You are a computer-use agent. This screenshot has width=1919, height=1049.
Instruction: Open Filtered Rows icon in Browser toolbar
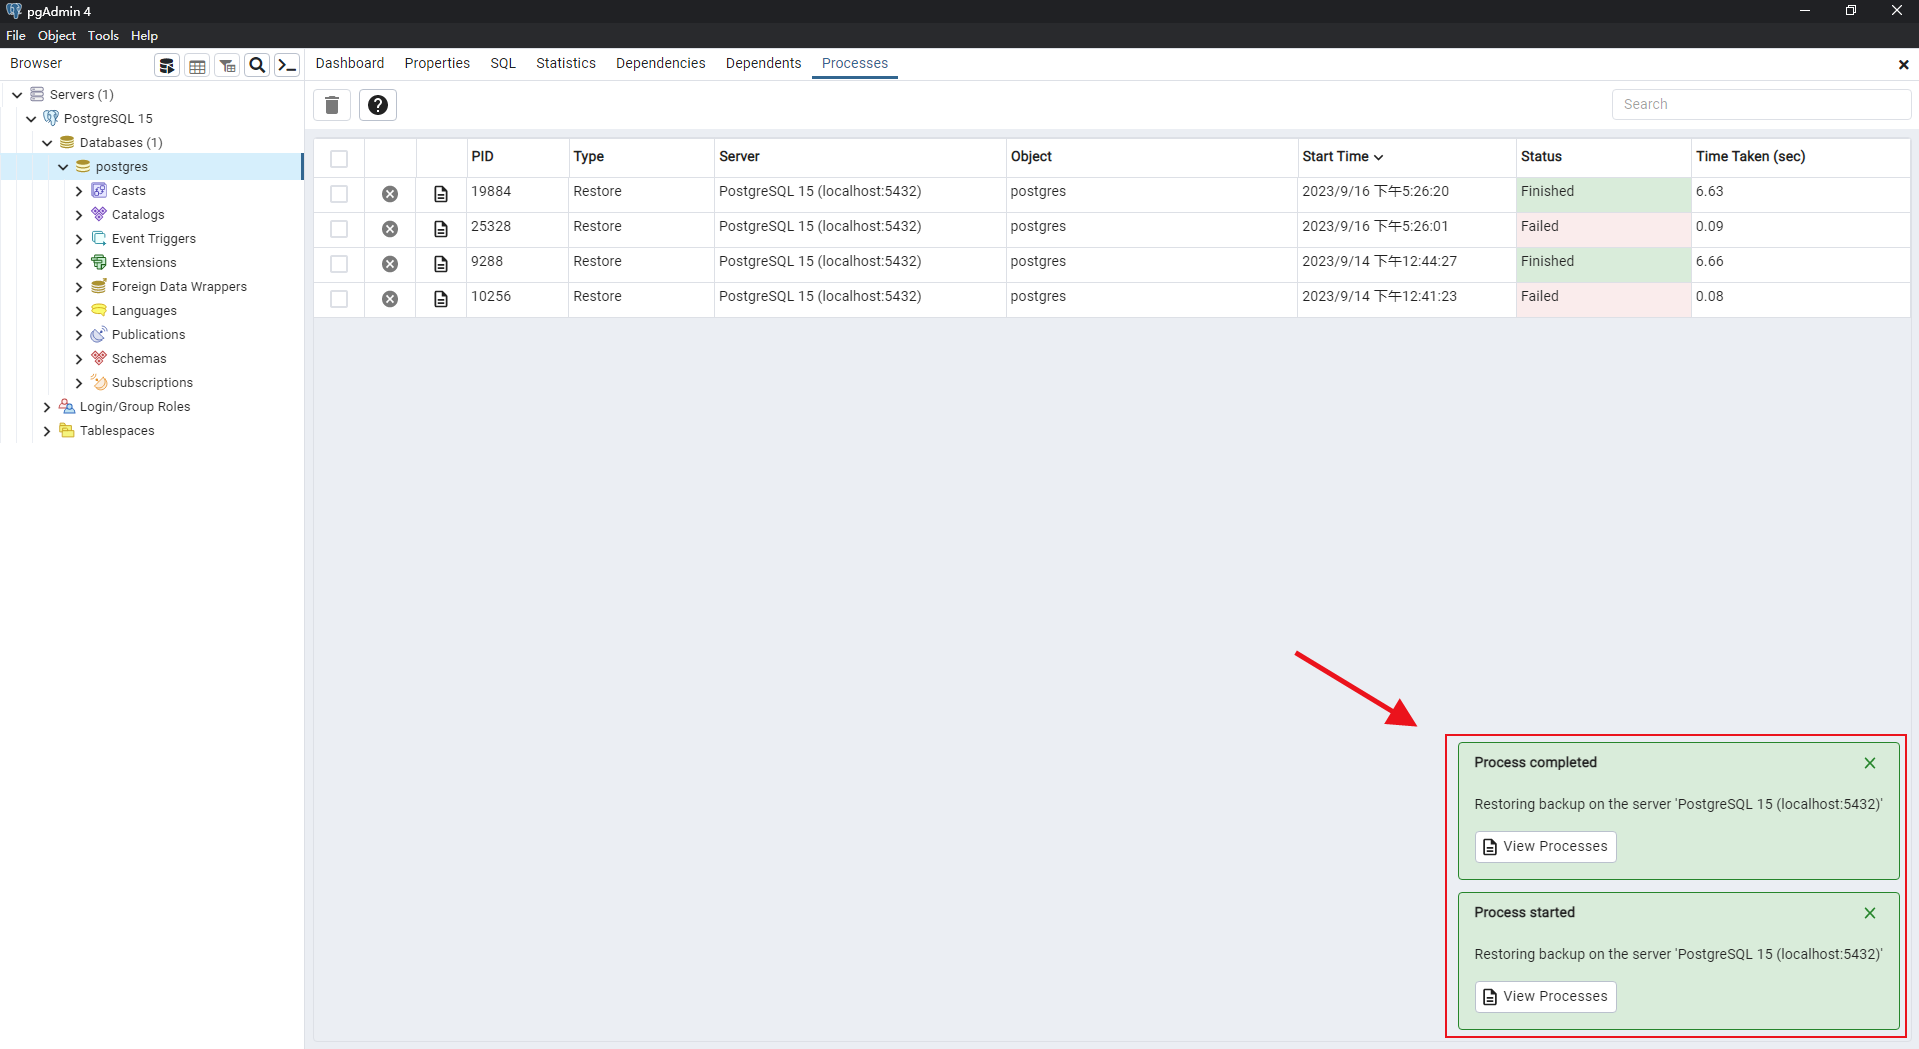[227, 66]
